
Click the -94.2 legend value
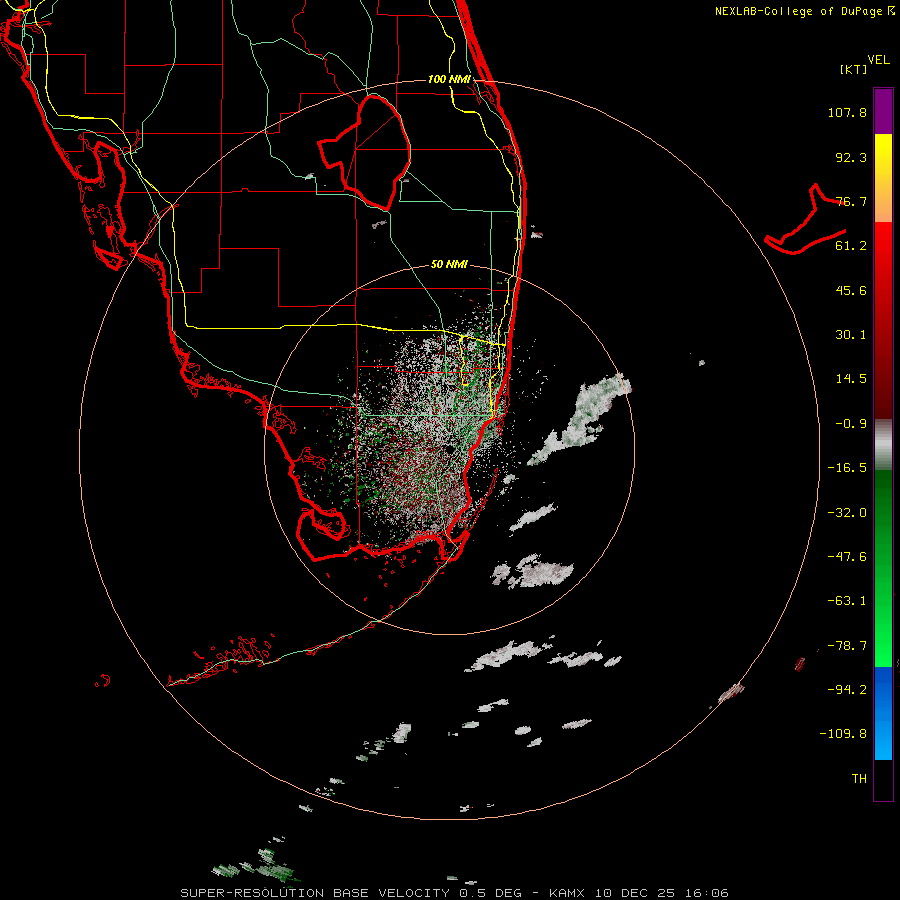click(847, 689)
